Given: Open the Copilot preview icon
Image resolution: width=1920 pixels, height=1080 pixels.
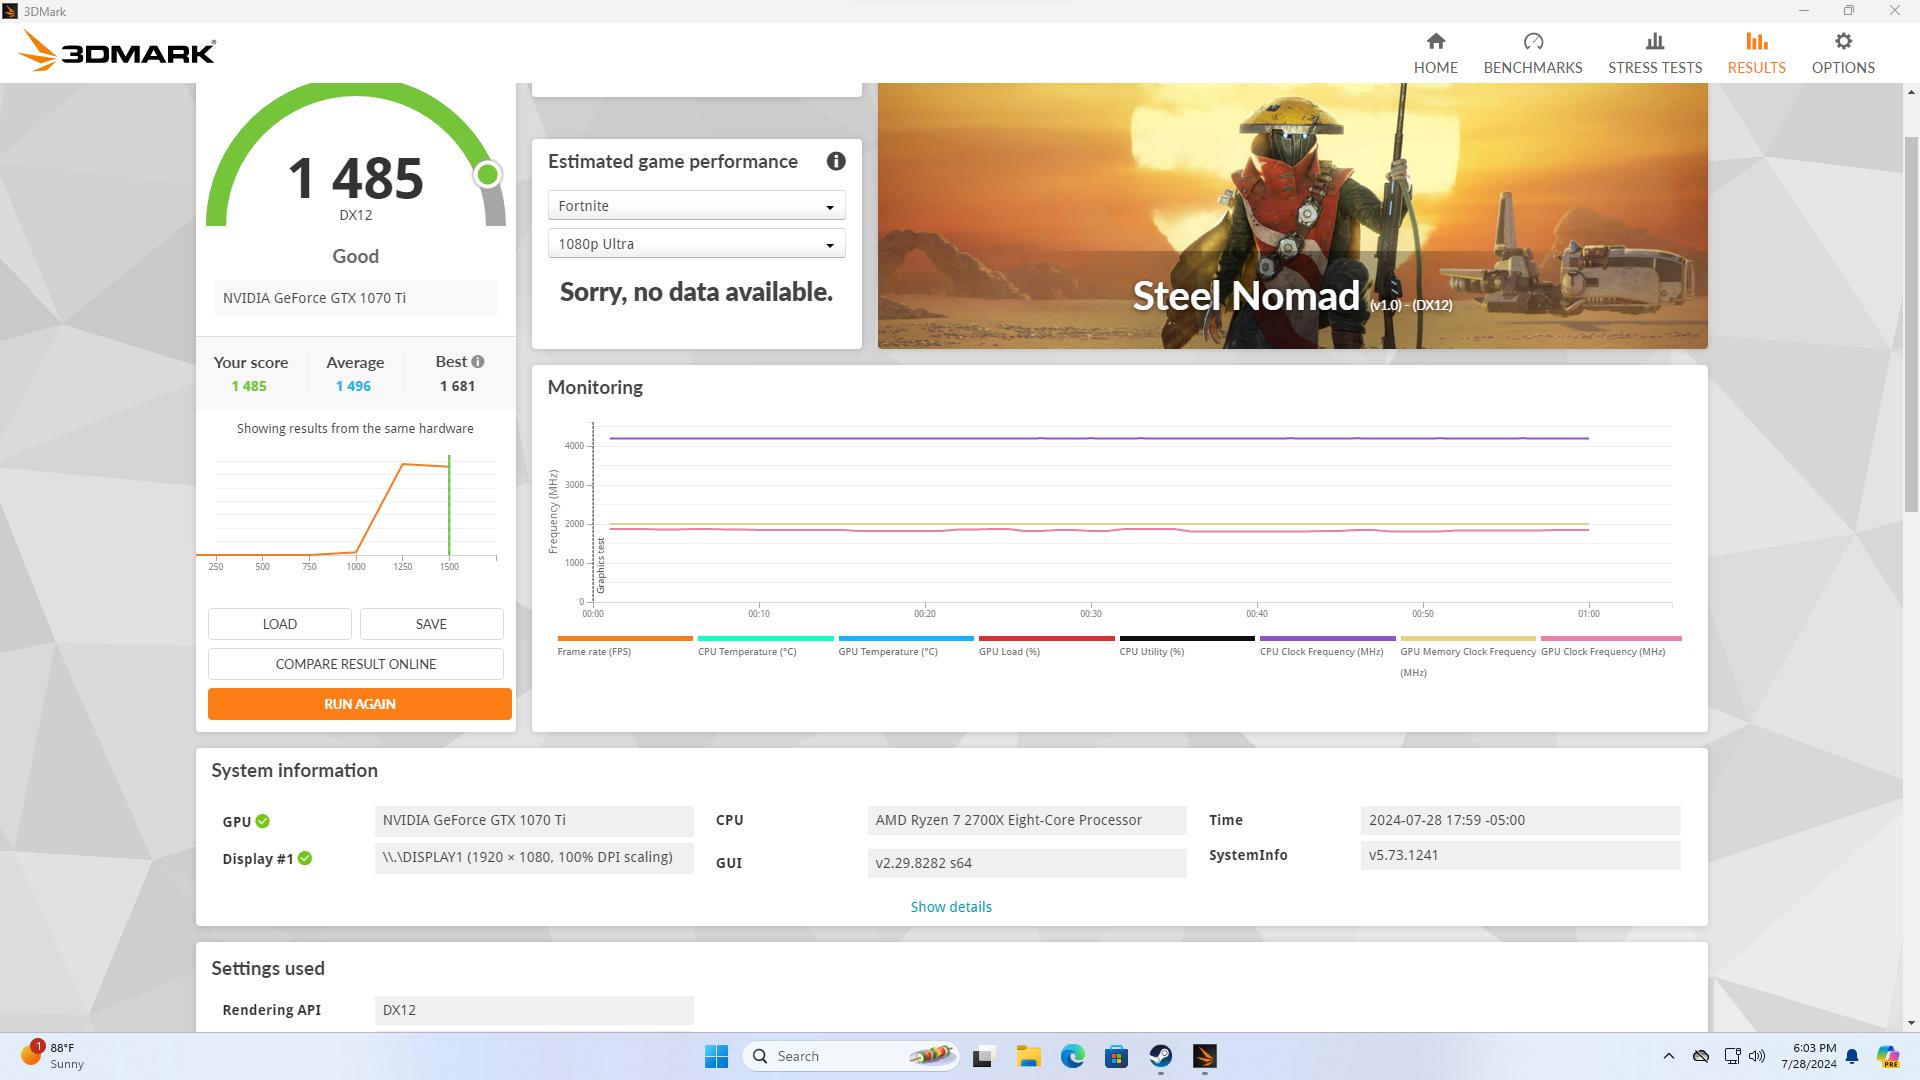Looking at the screenshot, I should pyautogui.click(x=1887, y=1056).
